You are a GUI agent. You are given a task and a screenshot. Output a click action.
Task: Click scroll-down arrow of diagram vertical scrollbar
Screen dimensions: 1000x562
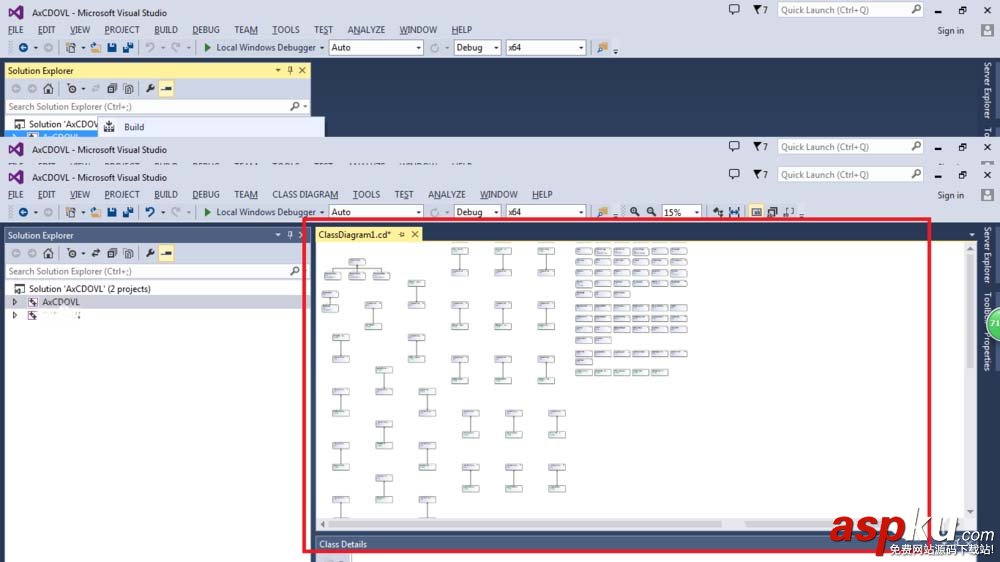tap(970, 512)
